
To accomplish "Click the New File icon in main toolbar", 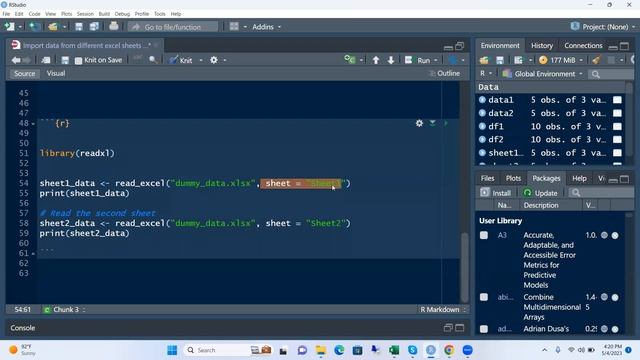I will (x=9, y=27).
